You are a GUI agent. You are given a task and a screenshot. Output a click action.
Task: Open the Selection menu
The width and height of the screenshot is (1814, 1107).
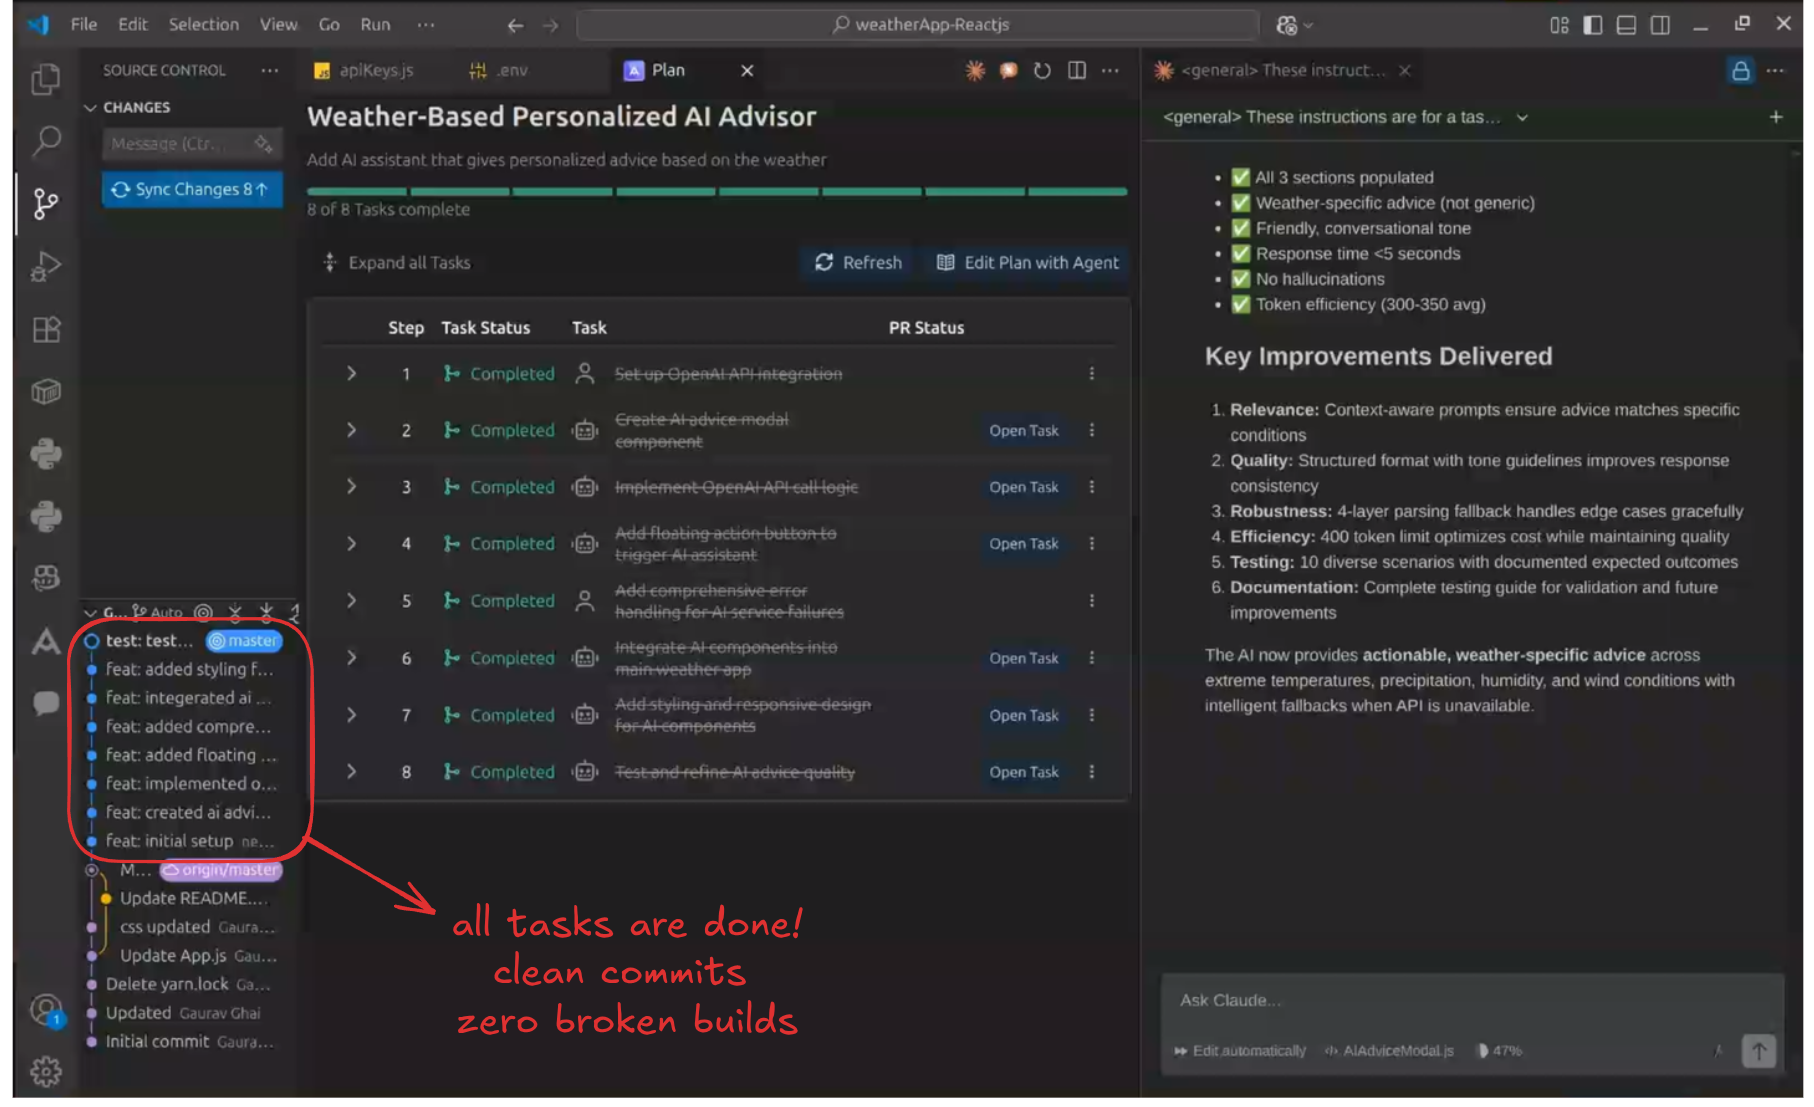tap(203, 24)
